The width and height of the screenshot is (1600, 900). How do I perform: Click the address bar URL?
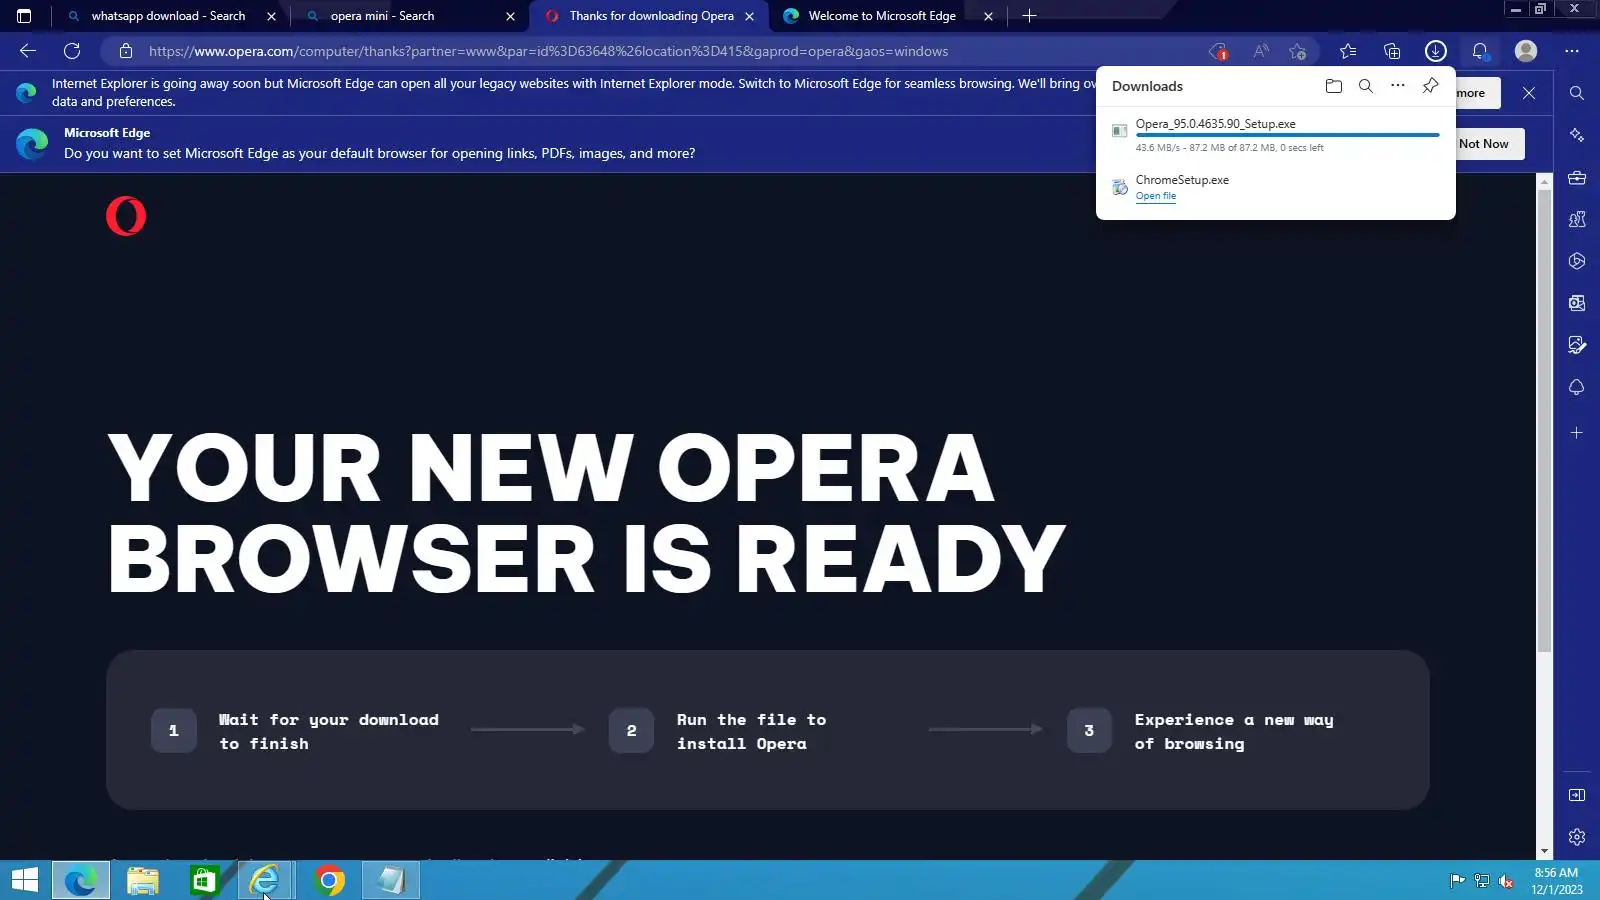[548, 51]
